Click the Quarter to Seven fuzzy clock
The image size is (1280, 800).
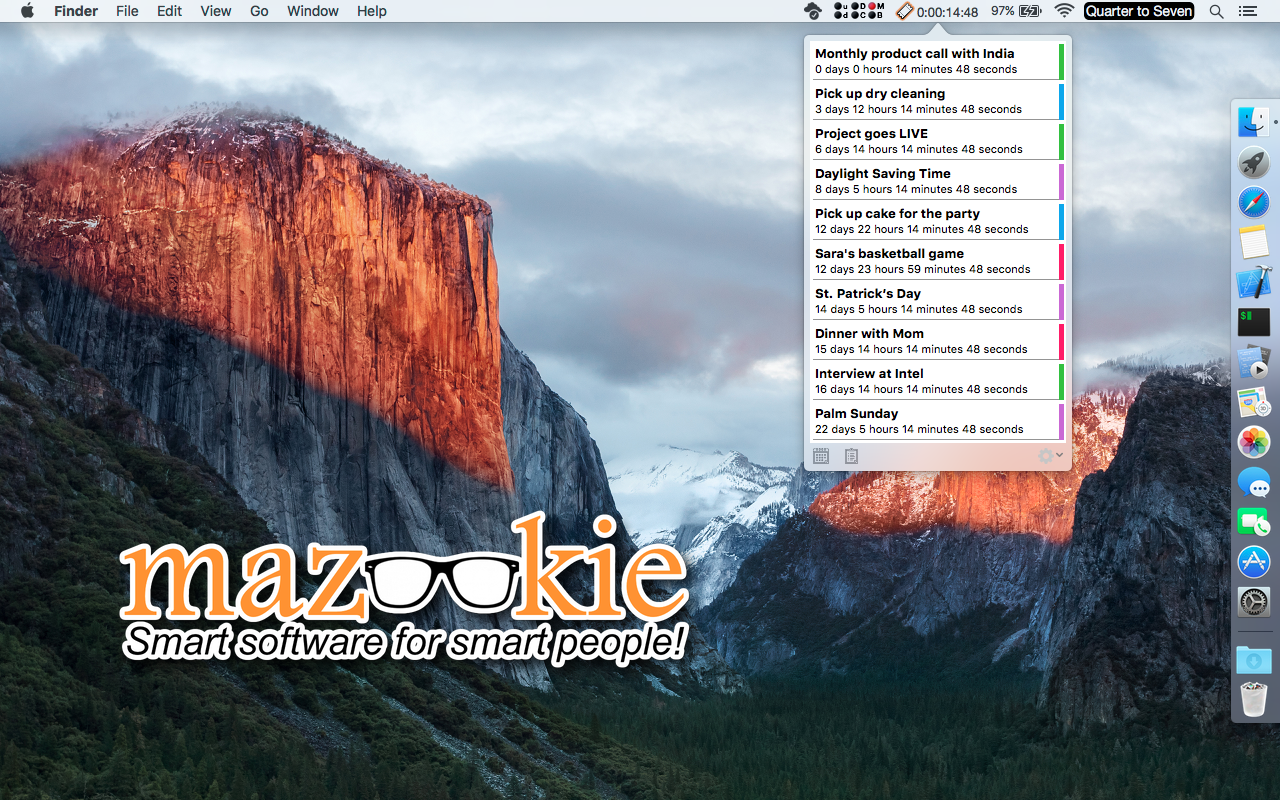(x=1139, y=11)
